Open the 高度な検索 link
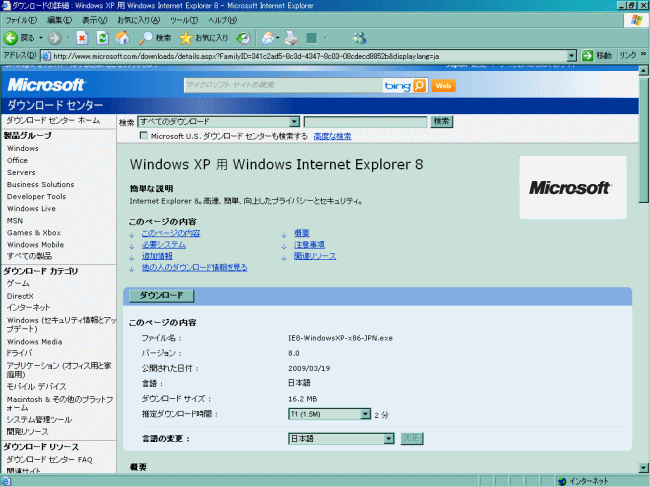Image resolution: width=650 pixels, height=487 pixels. point(332,136)
